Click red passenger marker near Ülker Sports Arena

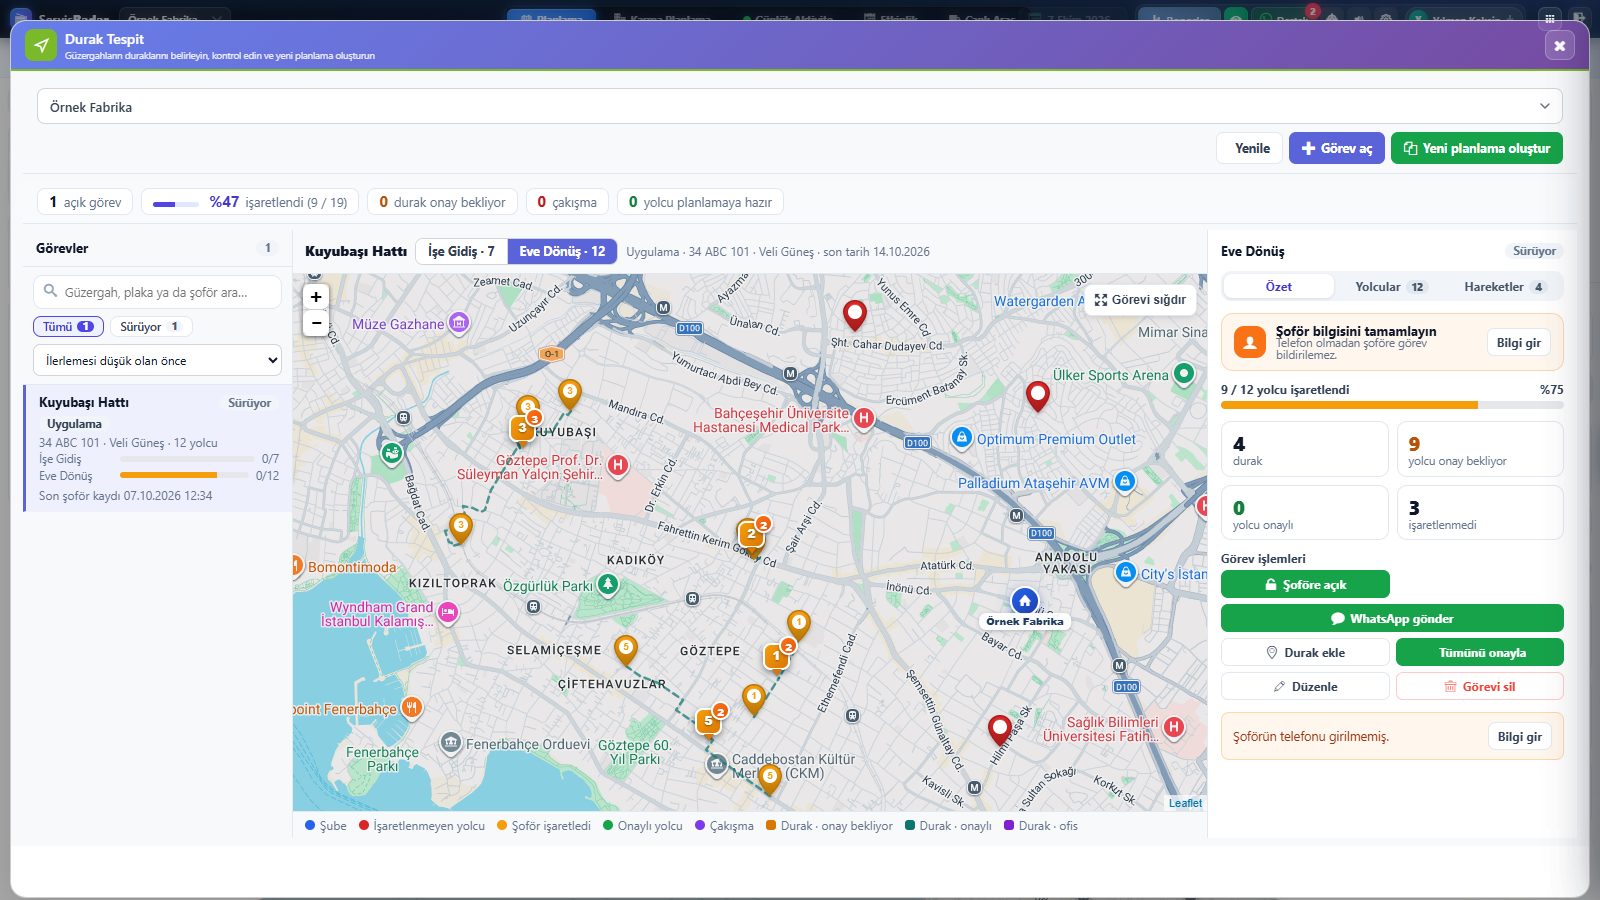click(1038, 396)
